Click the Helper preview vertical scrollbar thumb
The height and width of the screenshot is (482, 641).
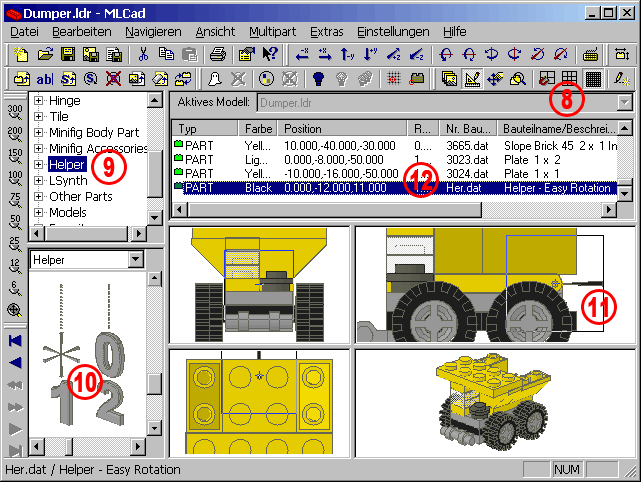tap(155, 383)
